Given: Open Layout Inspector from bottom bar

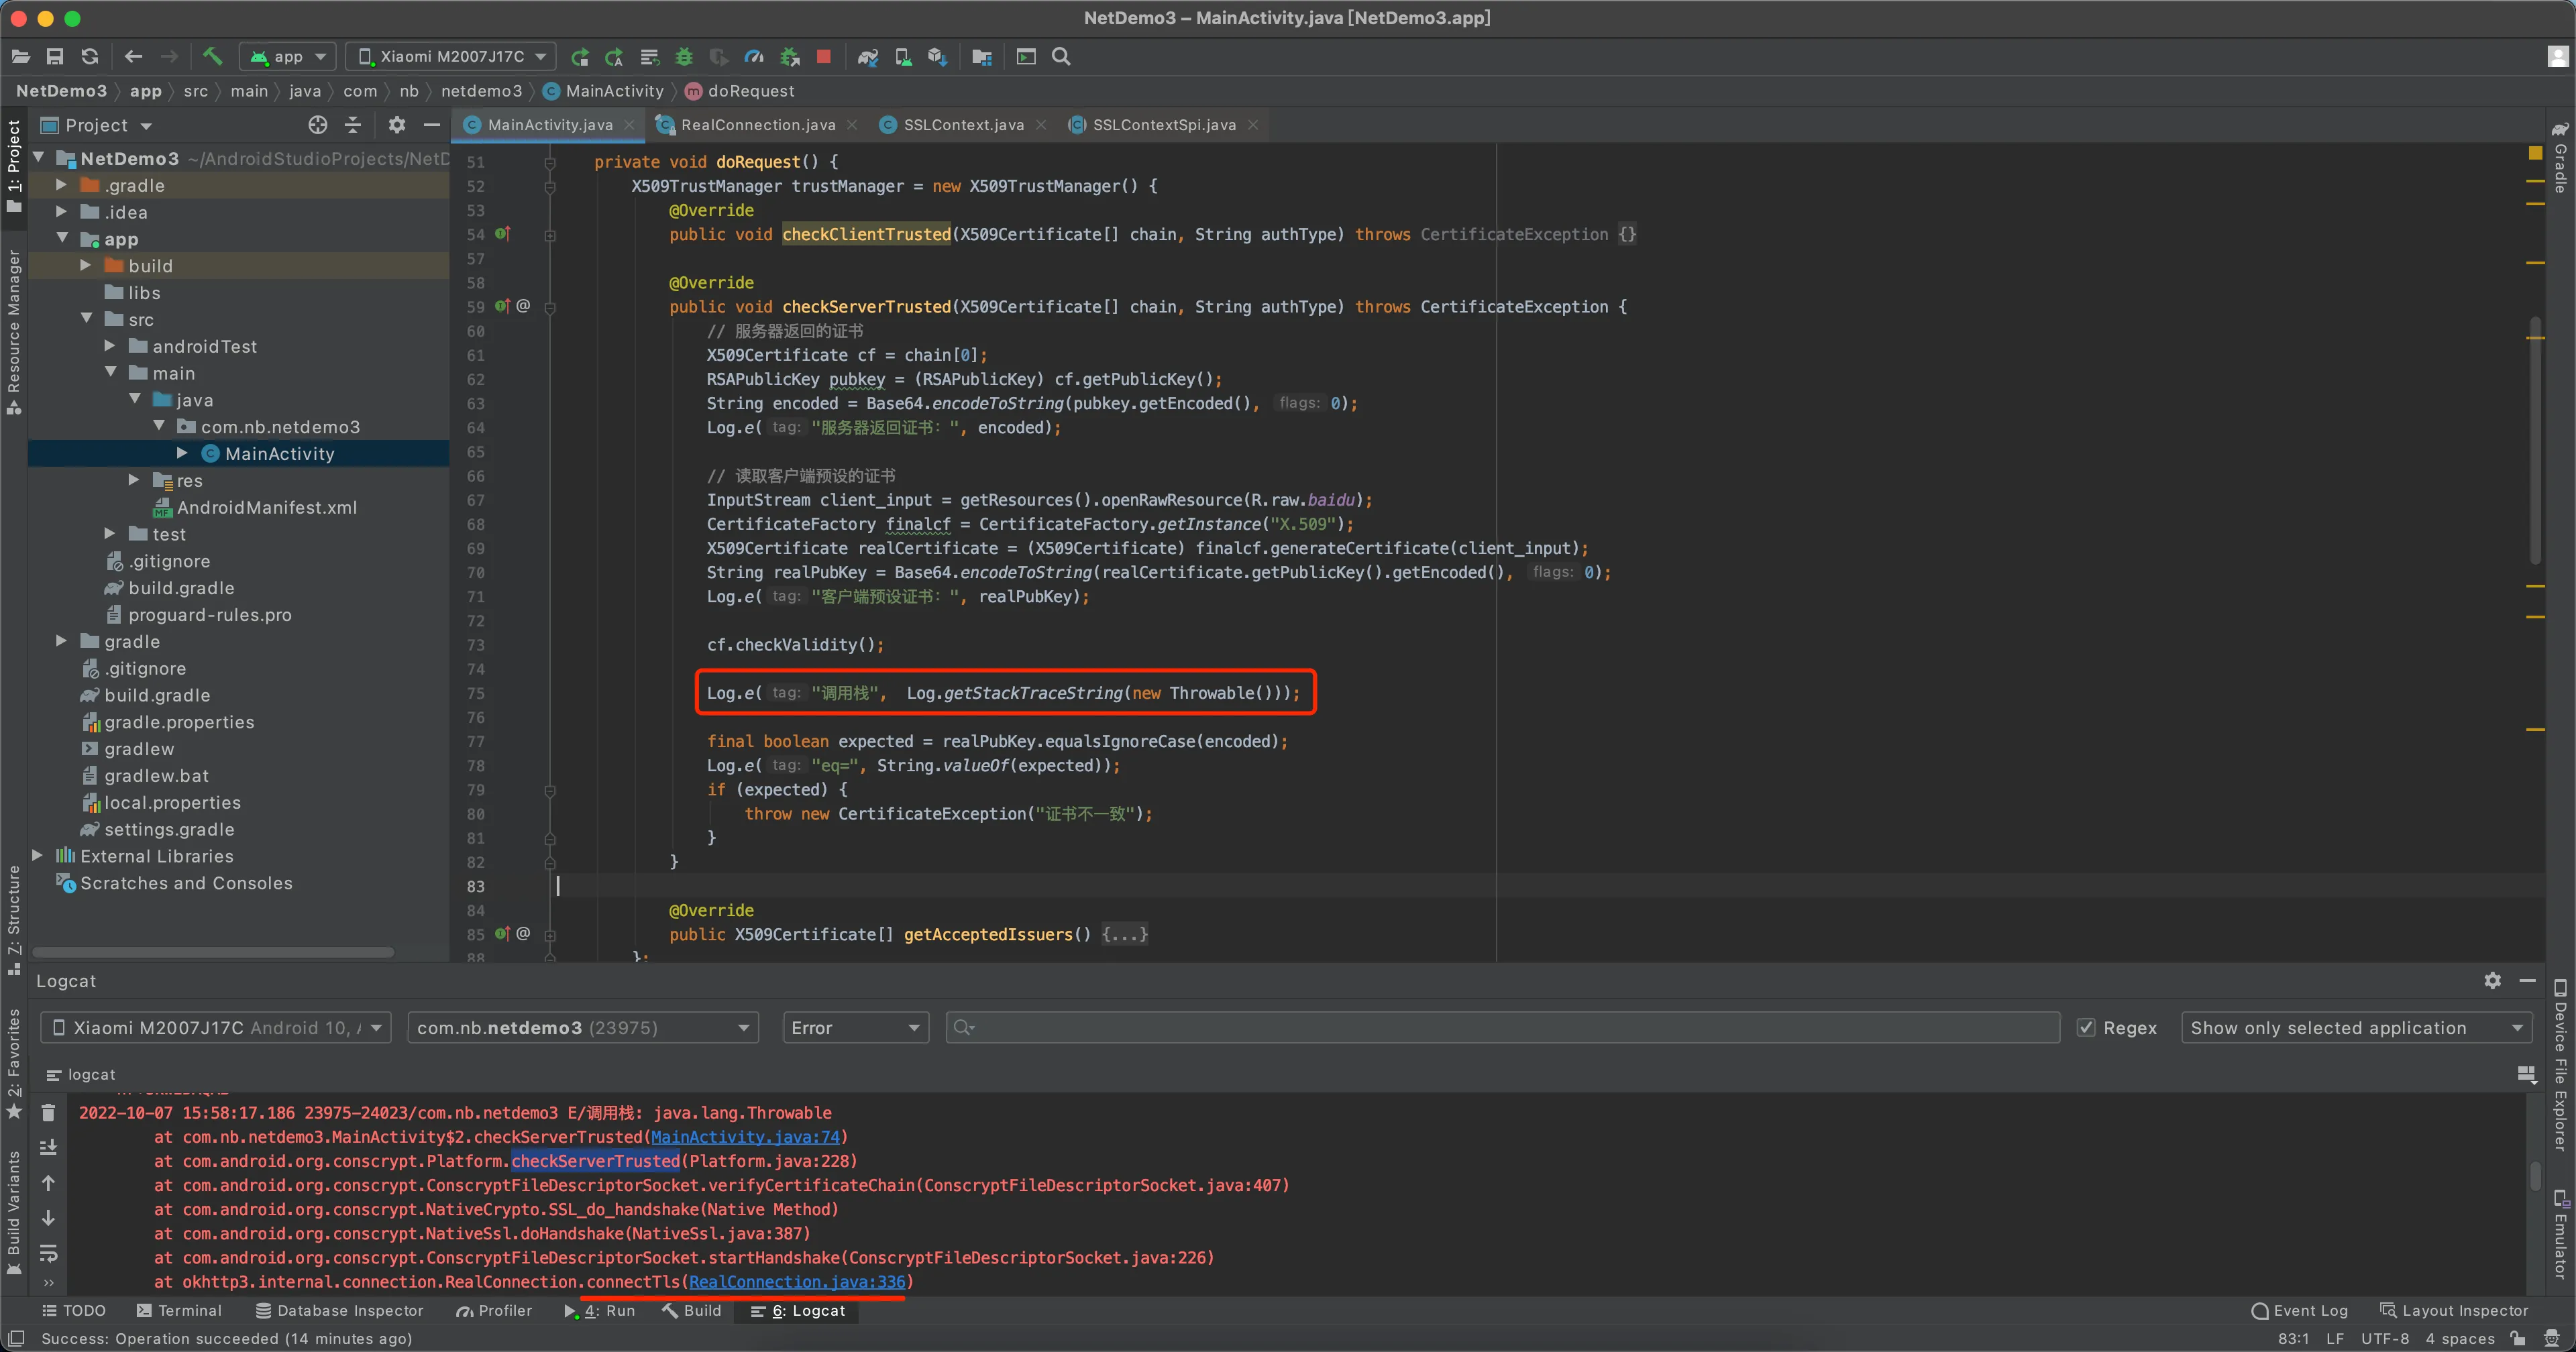Looking at the screenshot, I should pos(2455,1311).
